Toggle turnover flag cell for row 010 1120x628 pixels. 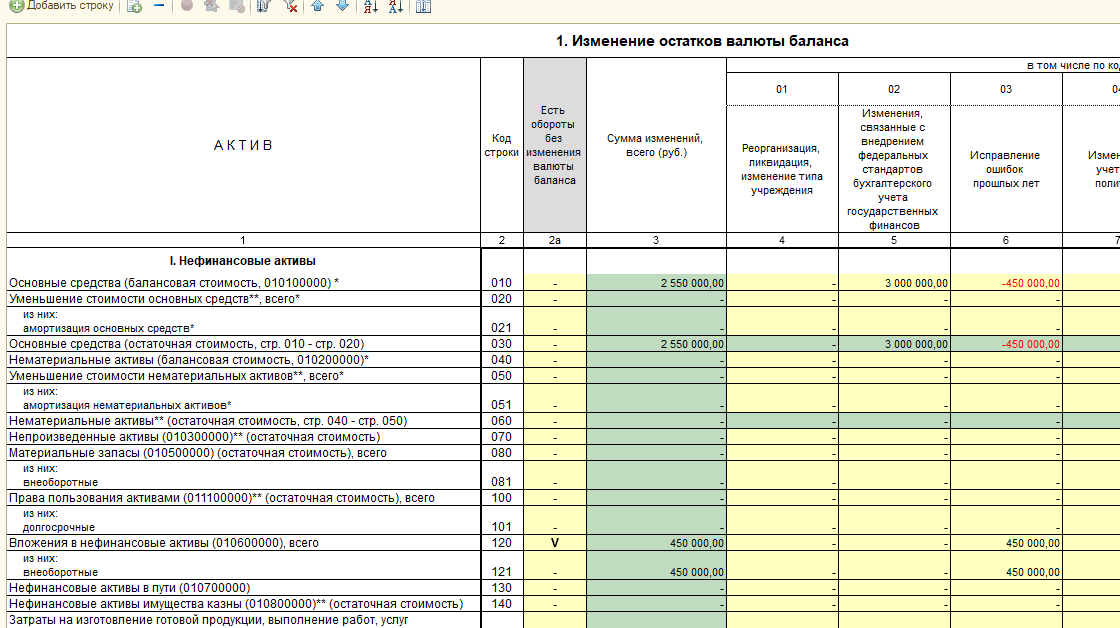point(555,283)
